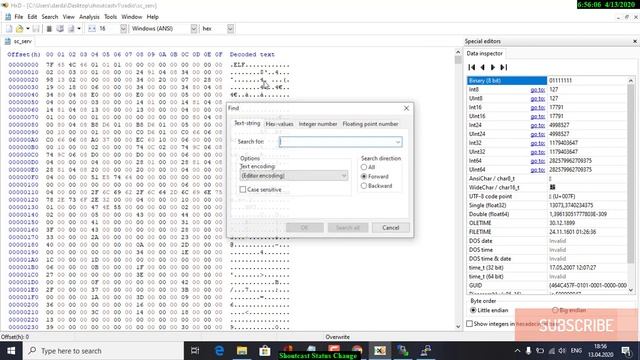
Task: Select the Binary (8 bit) row
Action: tap(547, 80)
